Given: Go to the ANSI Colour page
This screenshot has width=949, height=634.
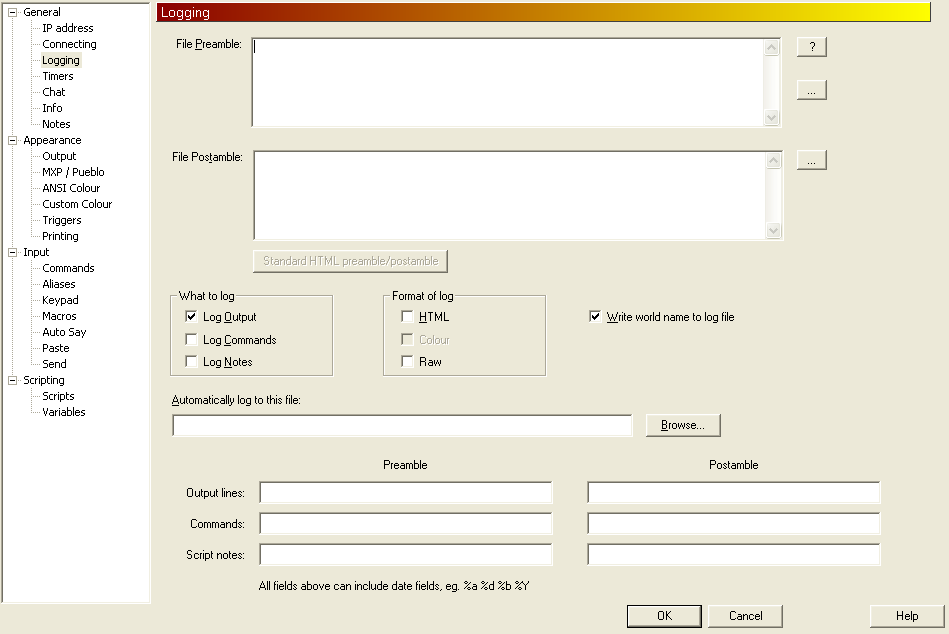Looking at the screenshot, I should click(71, 188).
